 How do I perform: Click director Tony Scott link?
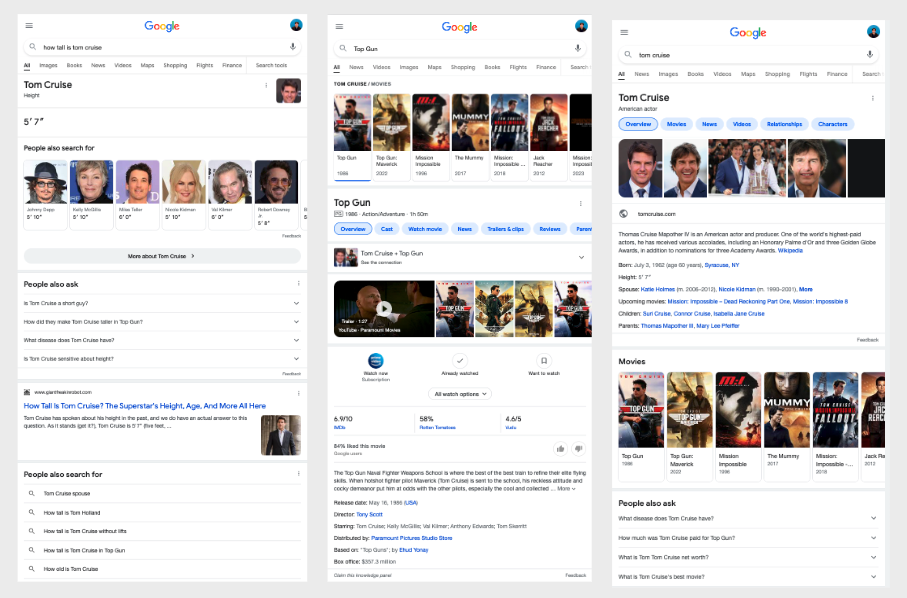tap(369, 514)
